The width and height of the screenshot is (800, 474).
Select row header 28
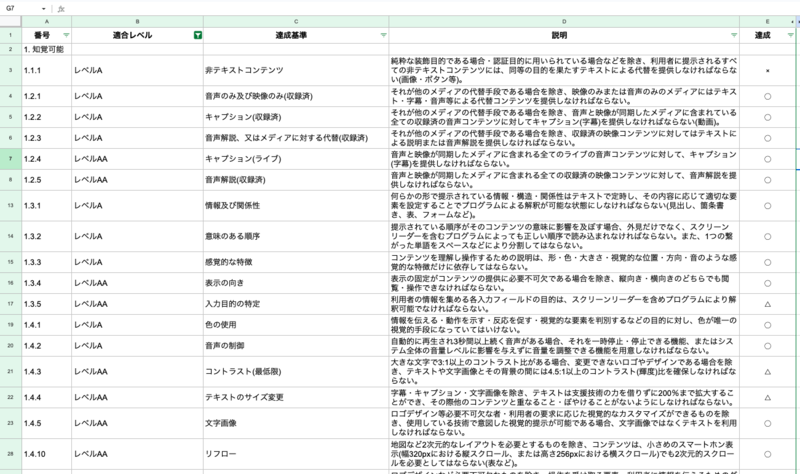10,454
